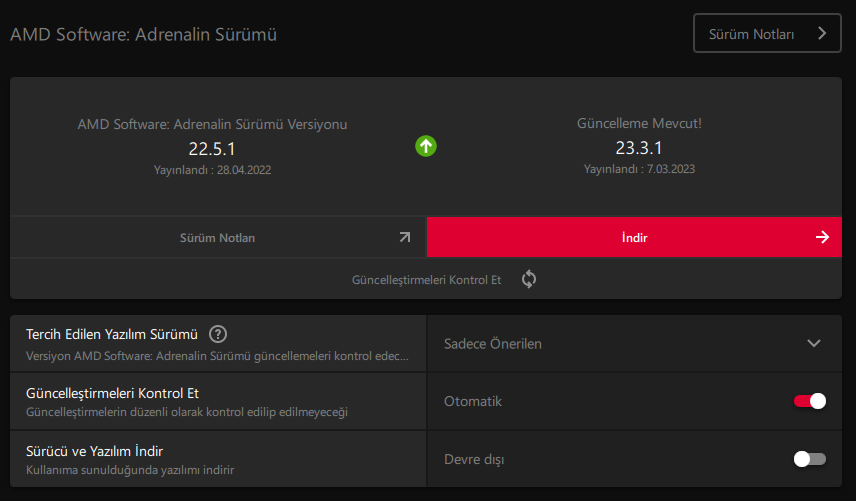856x501 pixels.
Task: Click the refresh icon beside Güncelleştirmeleri Kontrol Et
Action: (x=529, y=279)
